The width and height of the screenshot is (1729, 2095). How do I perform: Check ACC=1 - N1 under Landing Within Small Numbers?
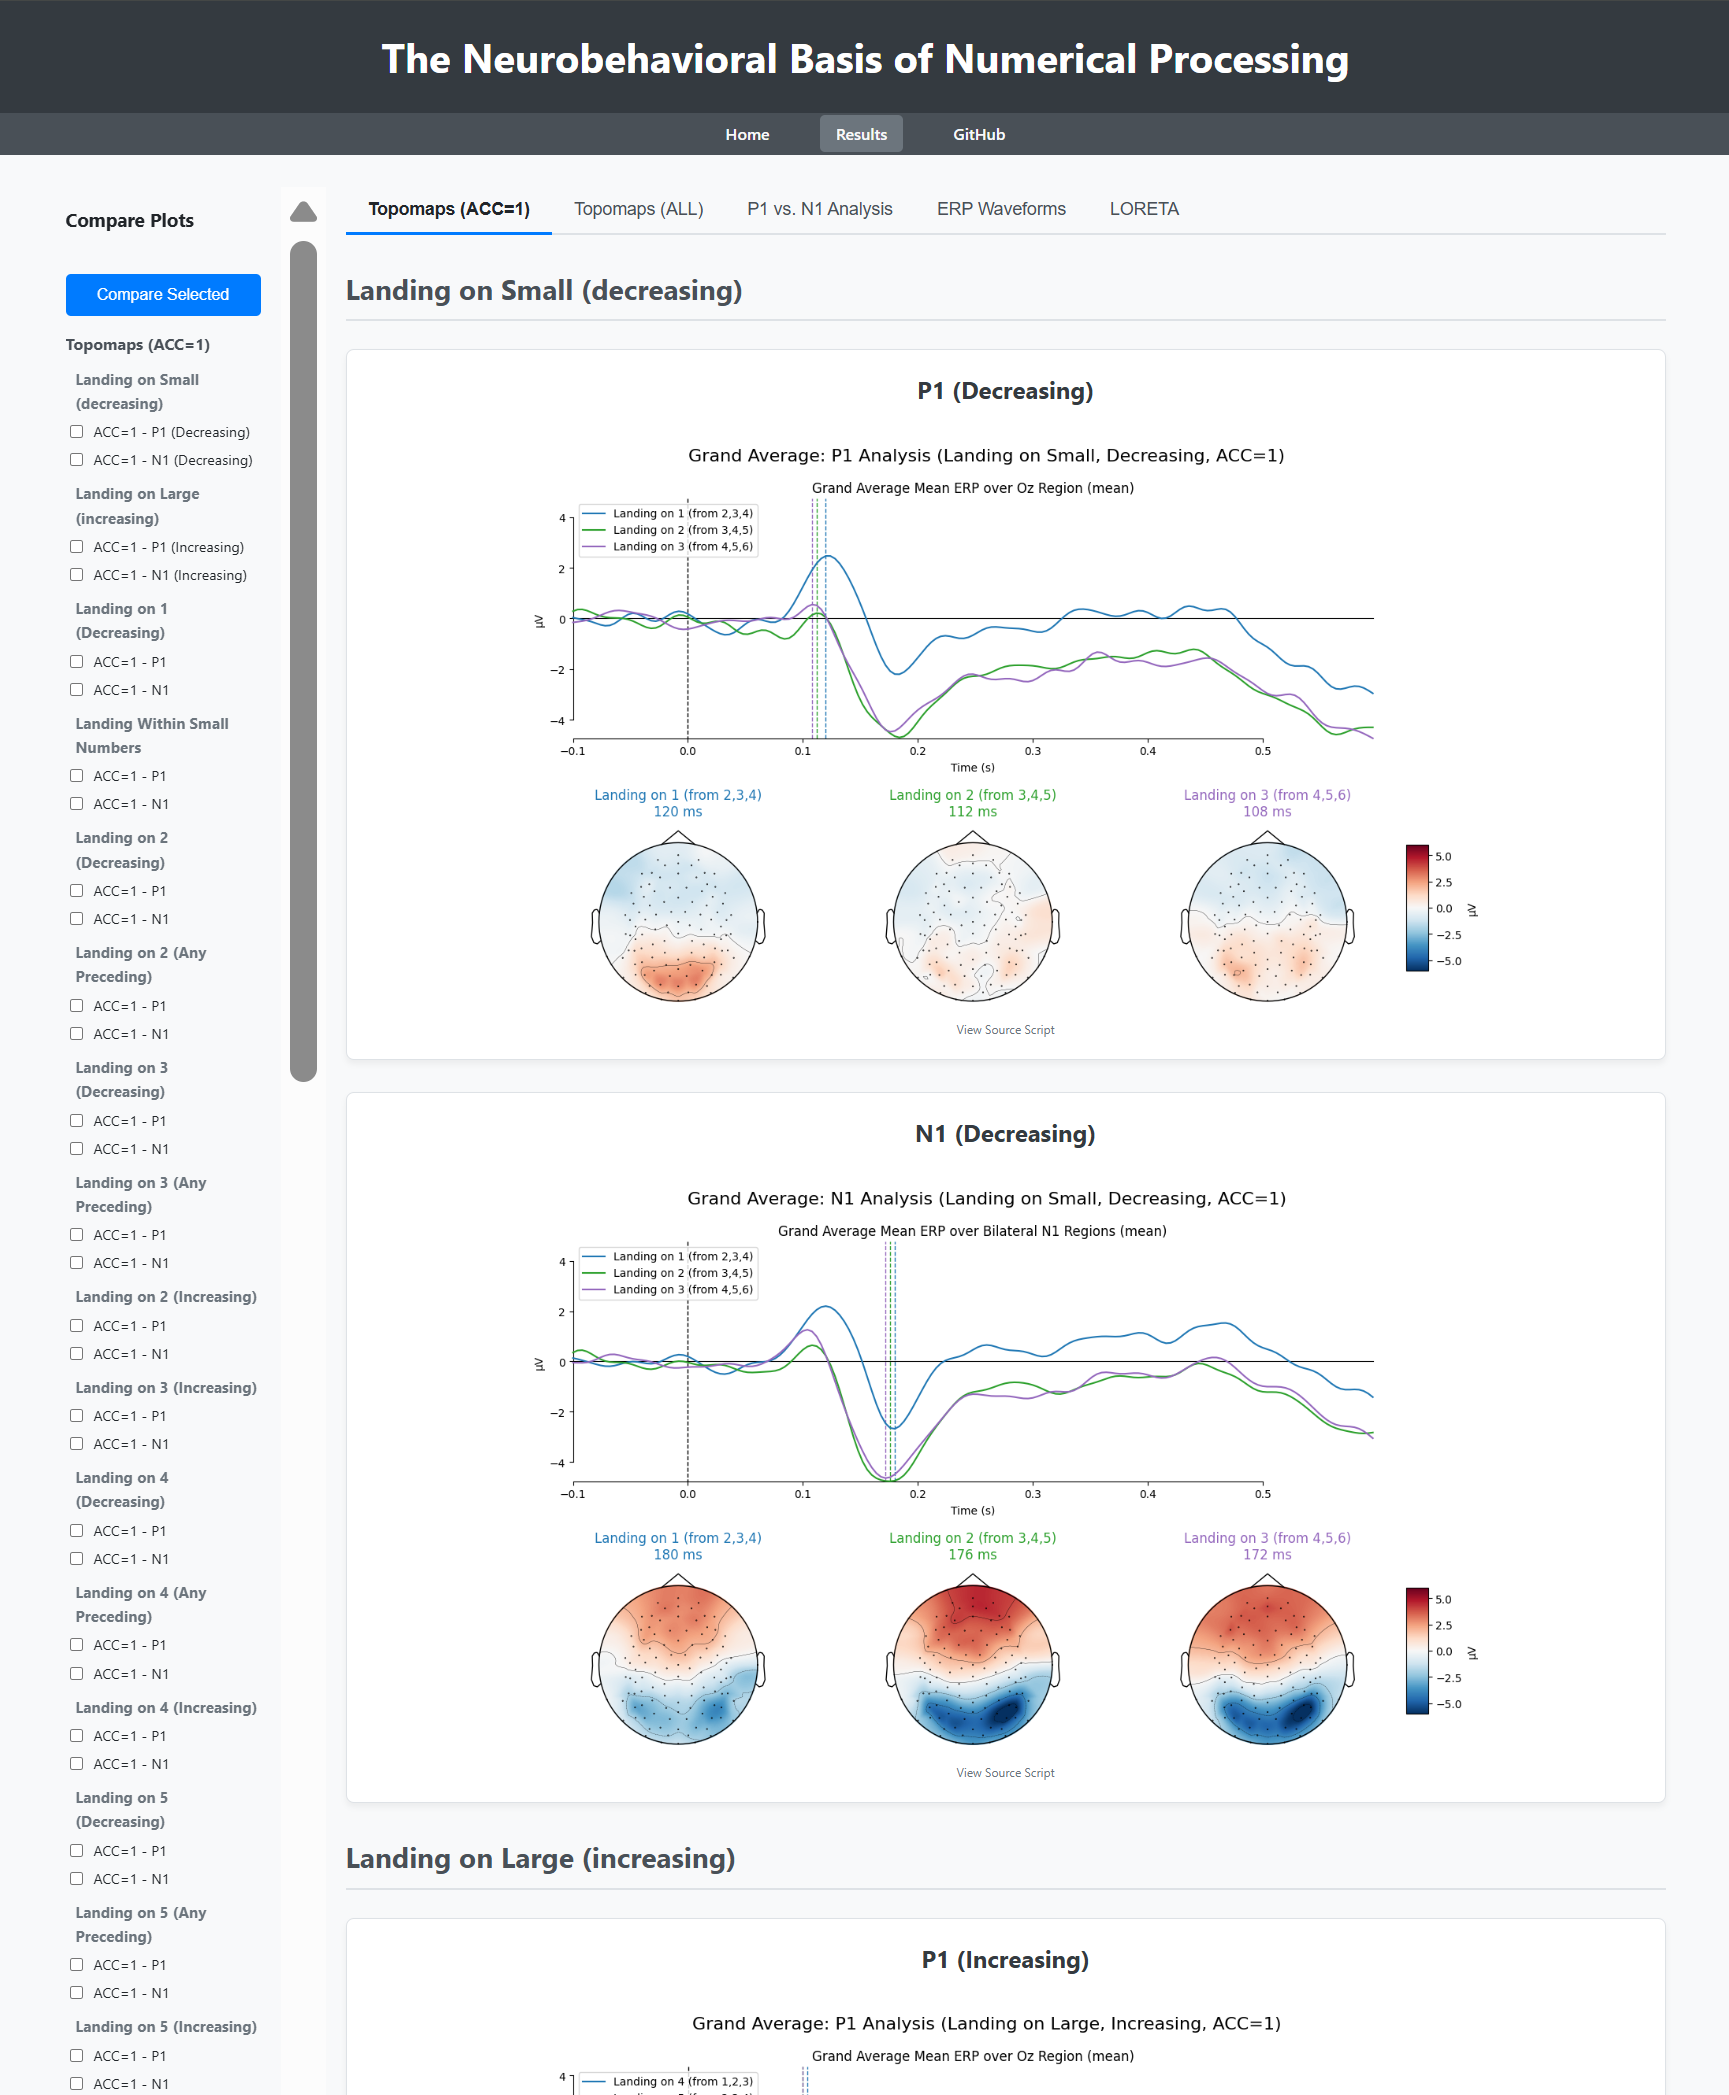pyautogui.click(x=77, y=804)
